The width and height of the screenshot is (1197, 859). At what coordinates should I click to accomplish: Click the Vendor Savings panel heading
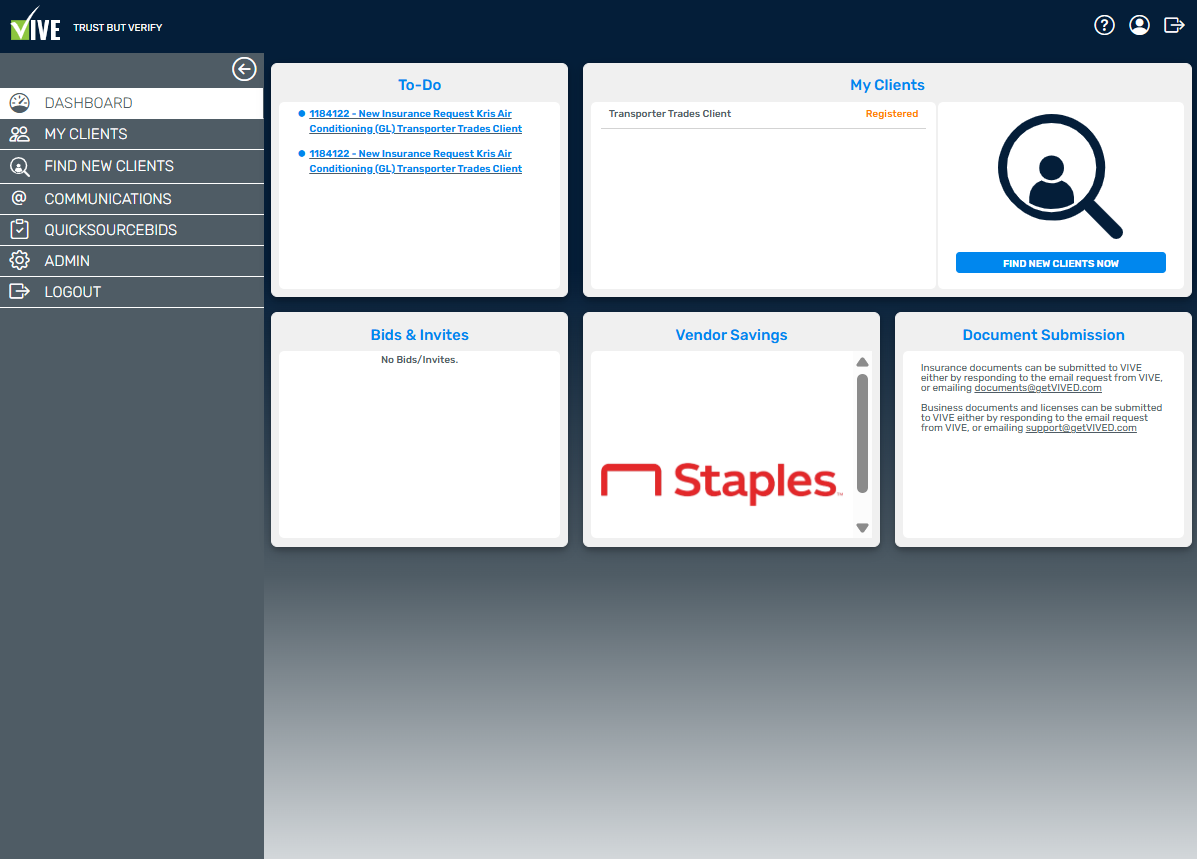(x=731, y=334)
